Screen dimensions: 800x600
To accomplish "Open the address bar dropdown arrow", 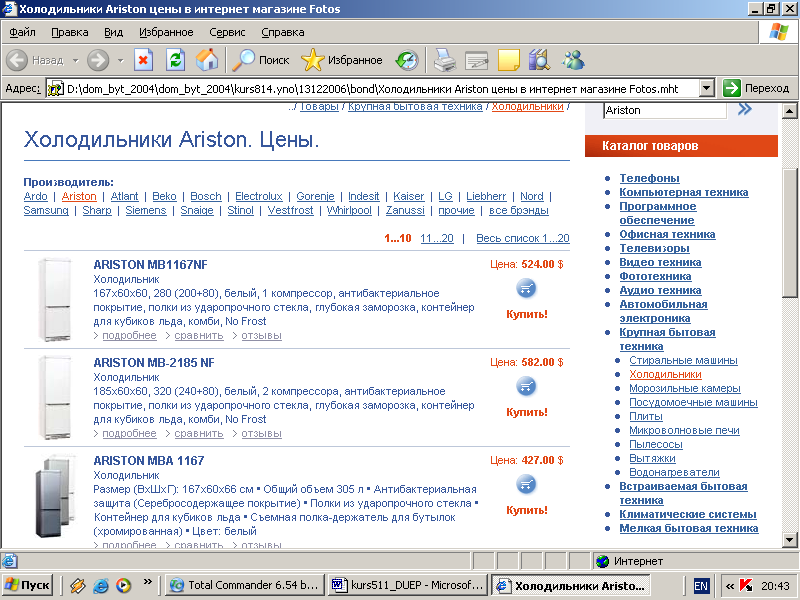I will pyautogui.click(x=706, y=88).
